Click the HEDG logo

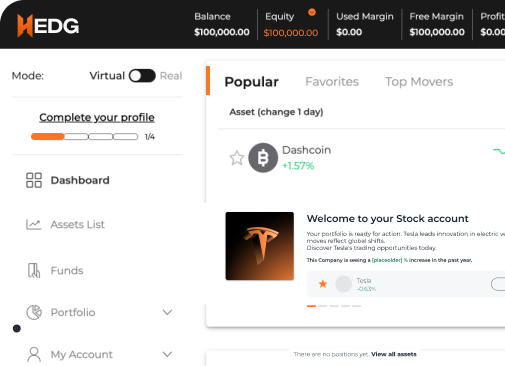pyautogui.click(x=48, y=25)
